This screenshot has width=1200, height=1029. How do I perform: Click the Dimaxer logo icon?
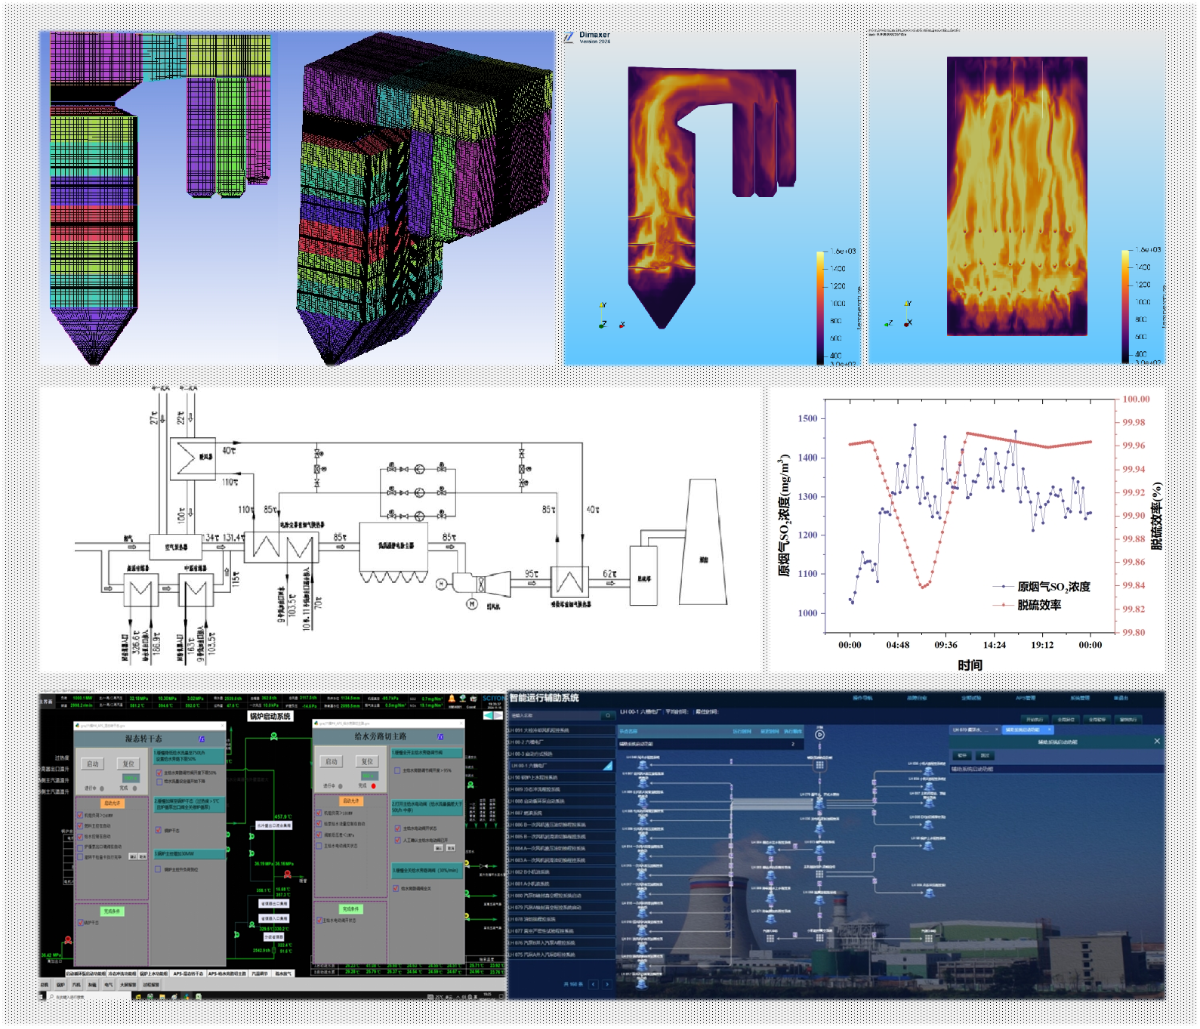point(568,37)
